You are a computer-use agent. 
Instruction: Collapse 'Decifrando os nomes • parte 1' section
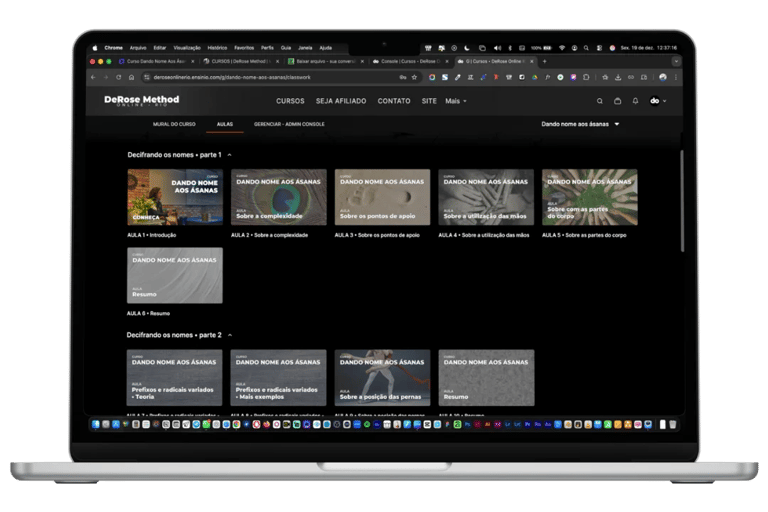coord(229,155)
